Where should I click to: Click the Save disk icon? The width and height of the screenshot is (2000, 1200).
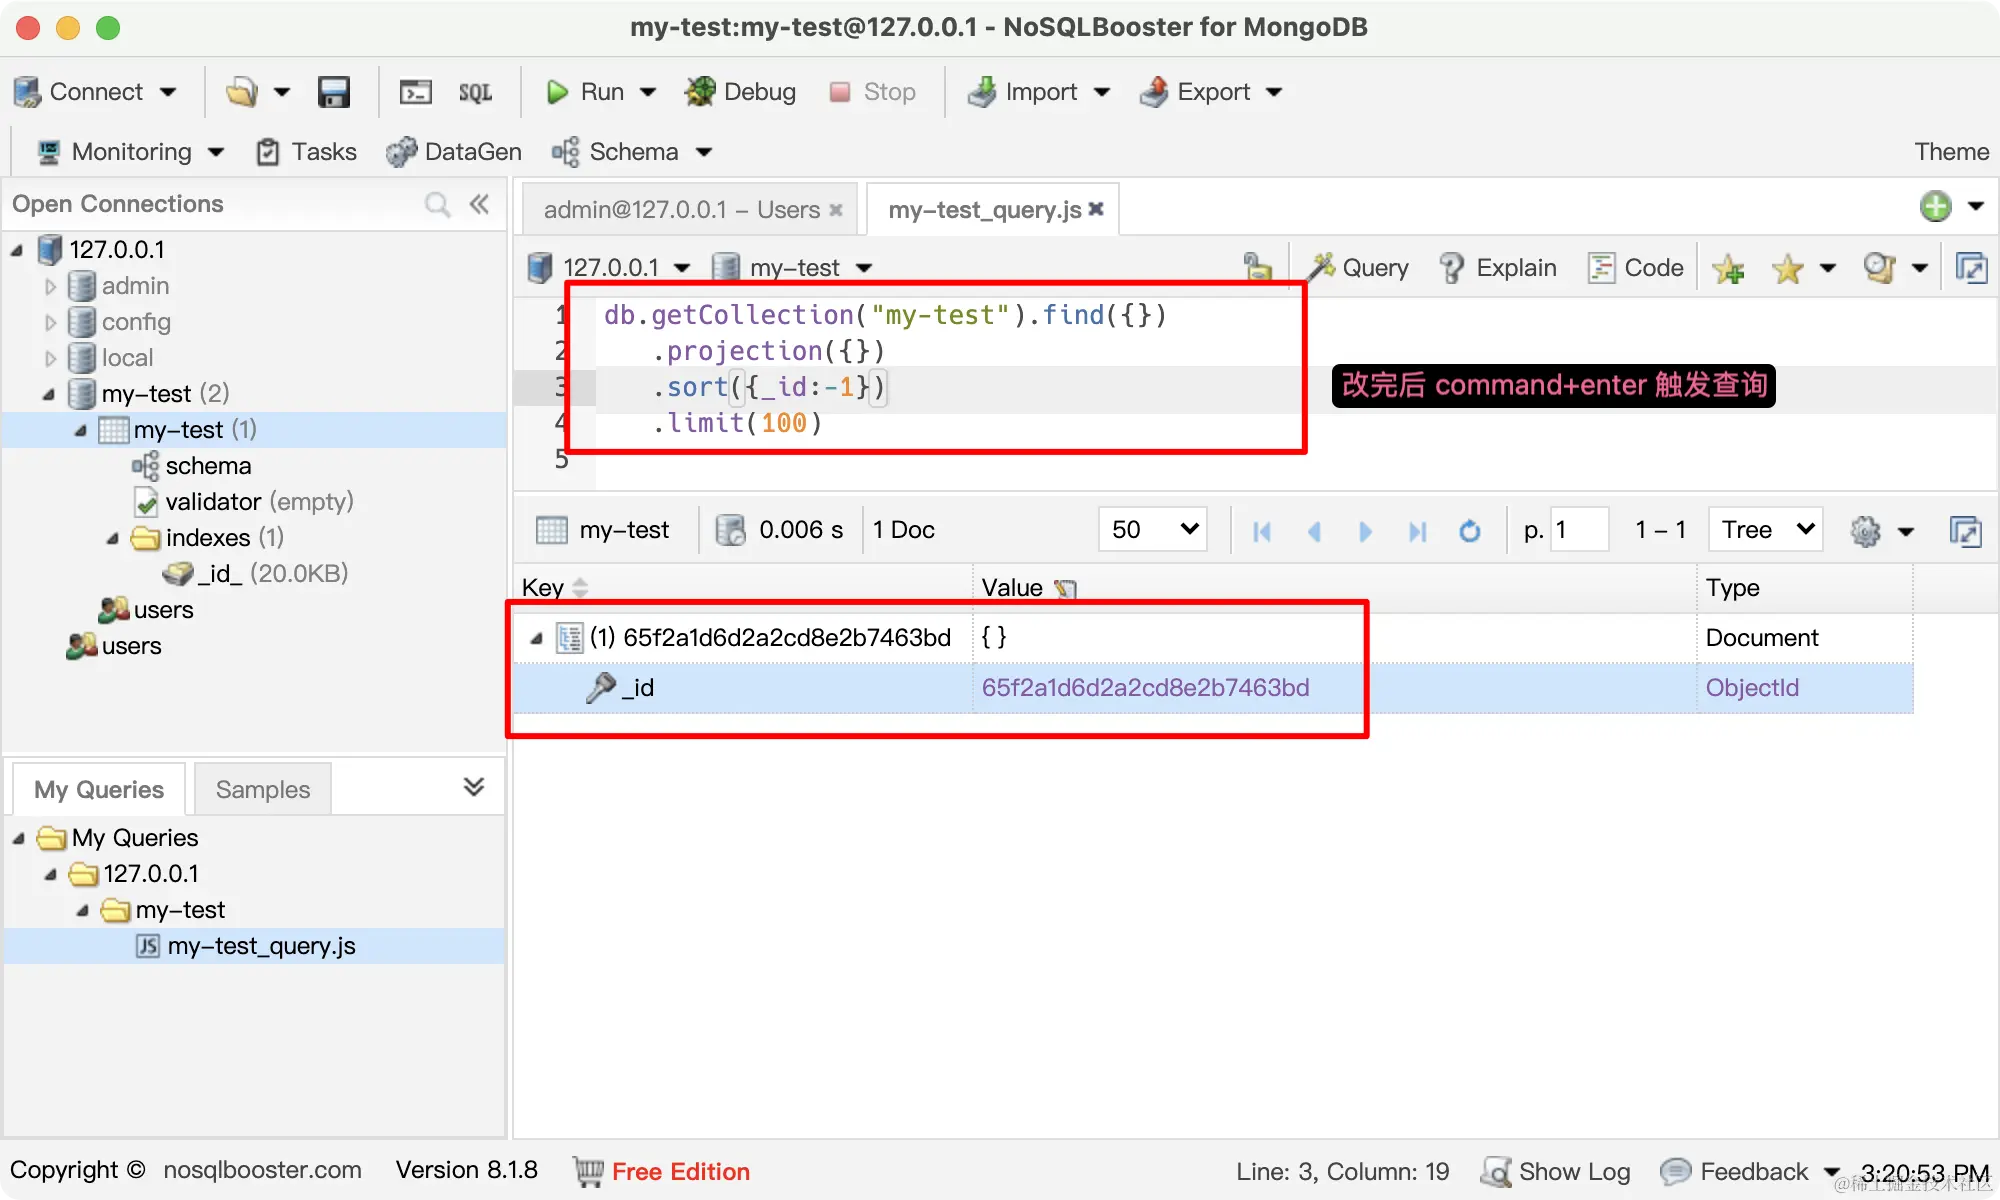[x=333, y=92]
